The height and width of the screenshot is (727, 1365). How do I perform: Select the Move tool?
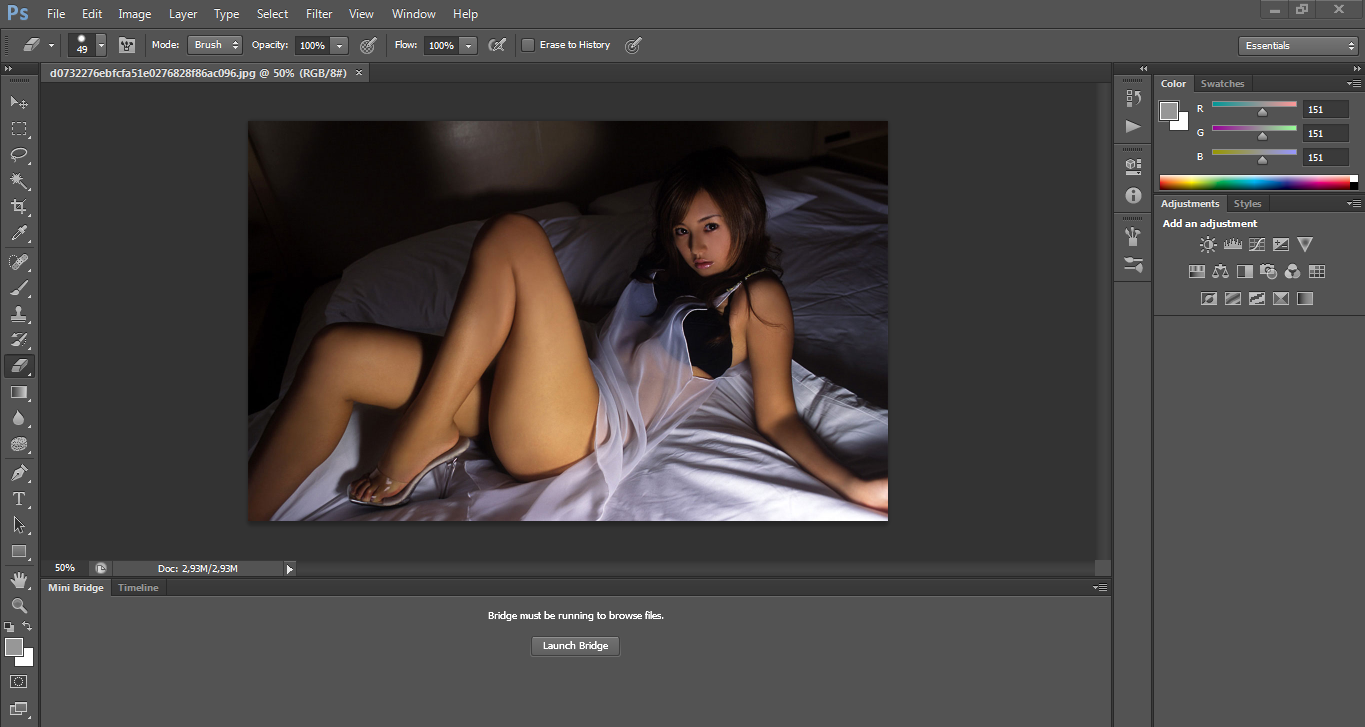click(18, 102)
